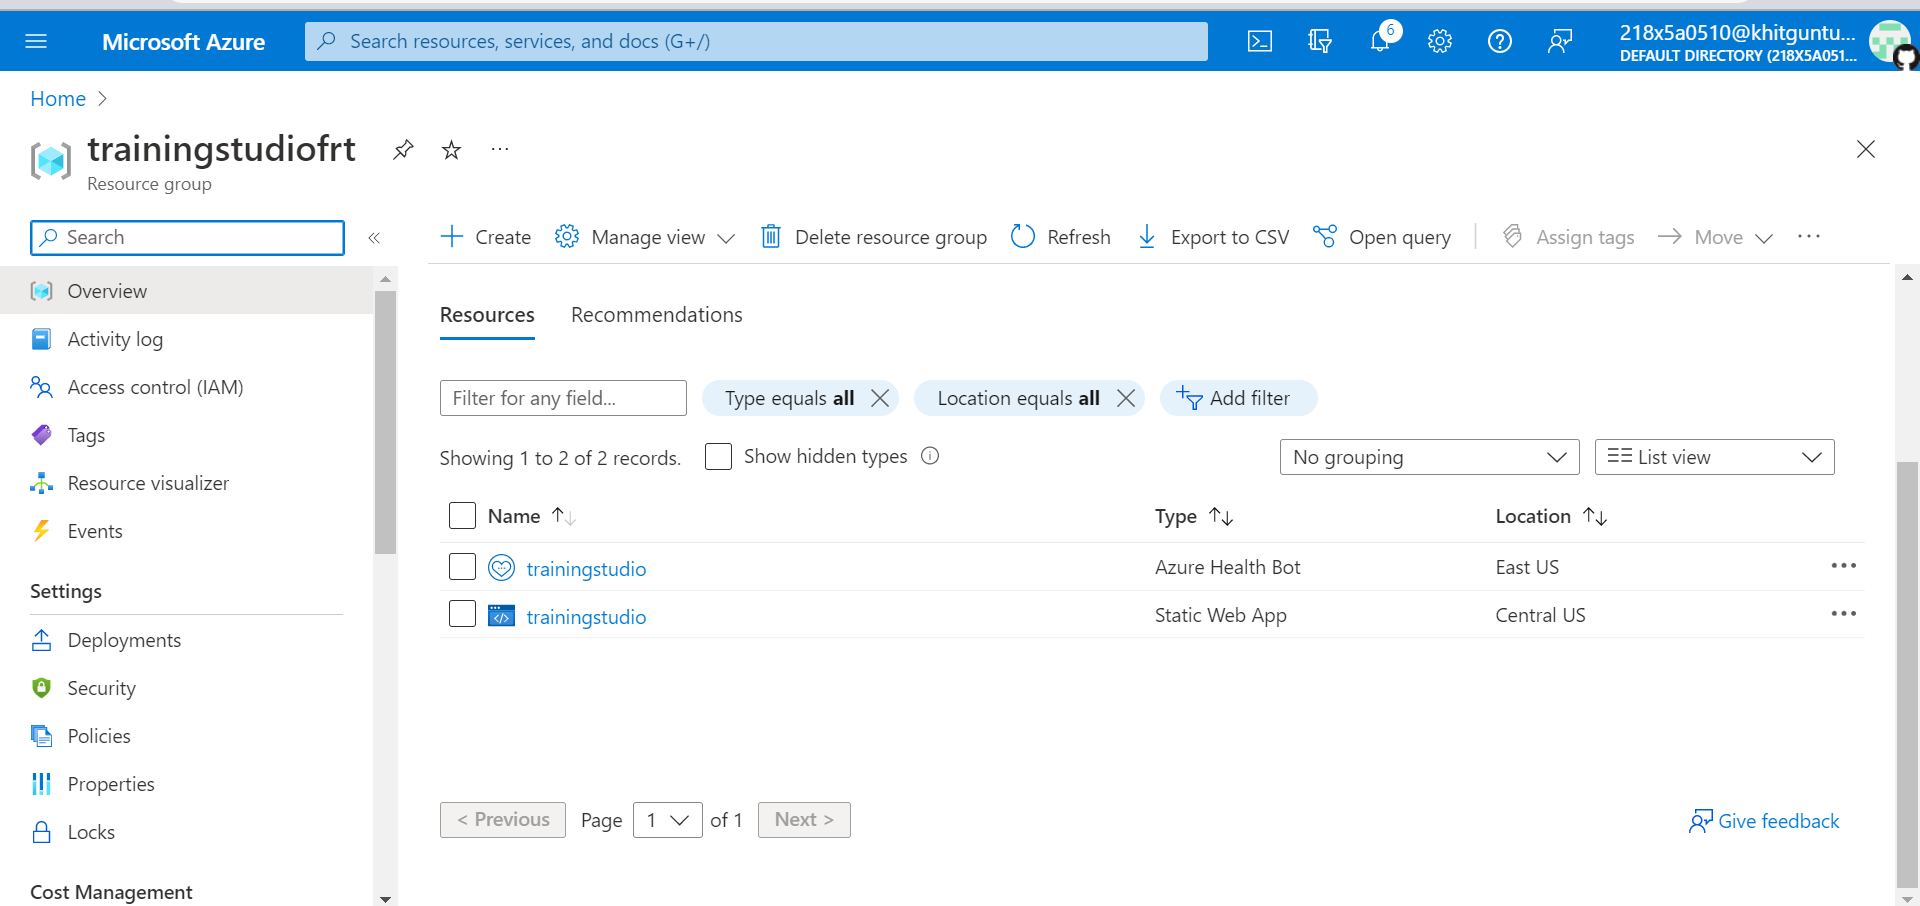Open the top bar feedback icon
The width and height of the screenshot is (1920, 906).
1560,41
